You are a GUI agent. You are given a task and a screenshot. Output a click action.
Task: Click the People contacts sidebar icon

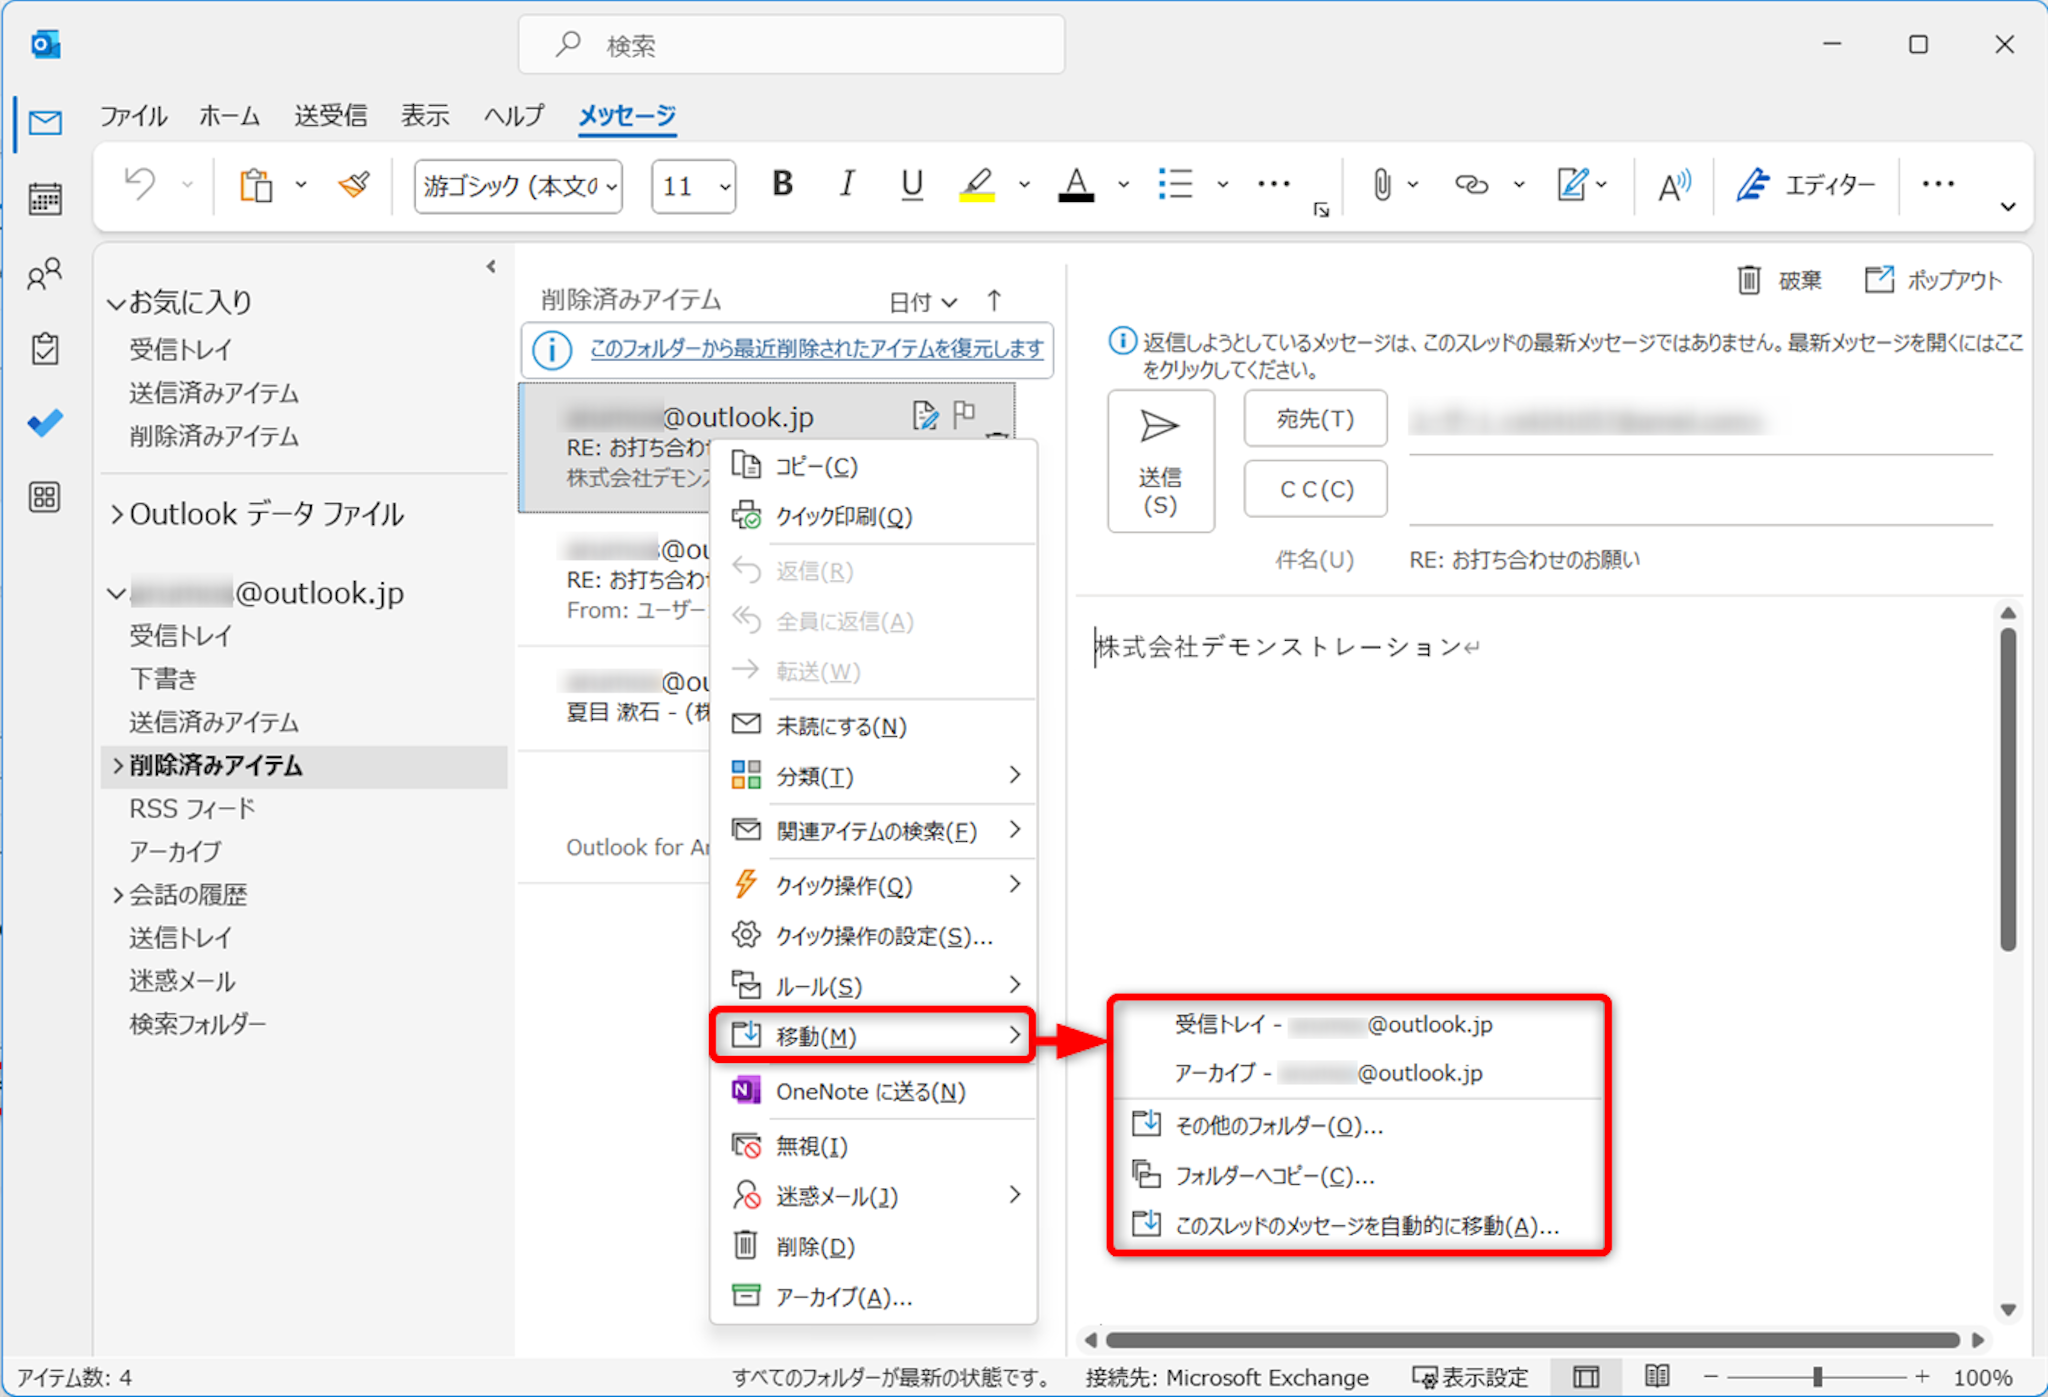45,273
